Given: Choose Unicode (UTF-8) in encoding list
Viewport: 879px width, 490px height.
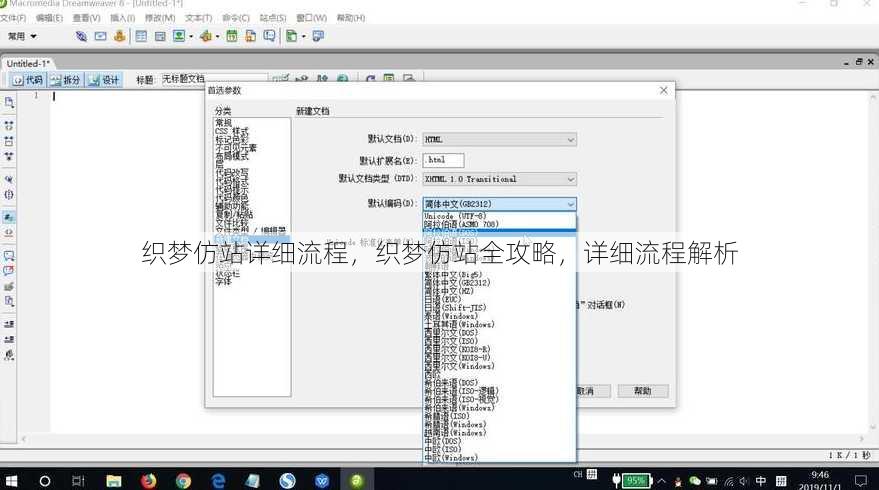Looking at the screenshot, I should pyautogui.click(x=499, y=216).
